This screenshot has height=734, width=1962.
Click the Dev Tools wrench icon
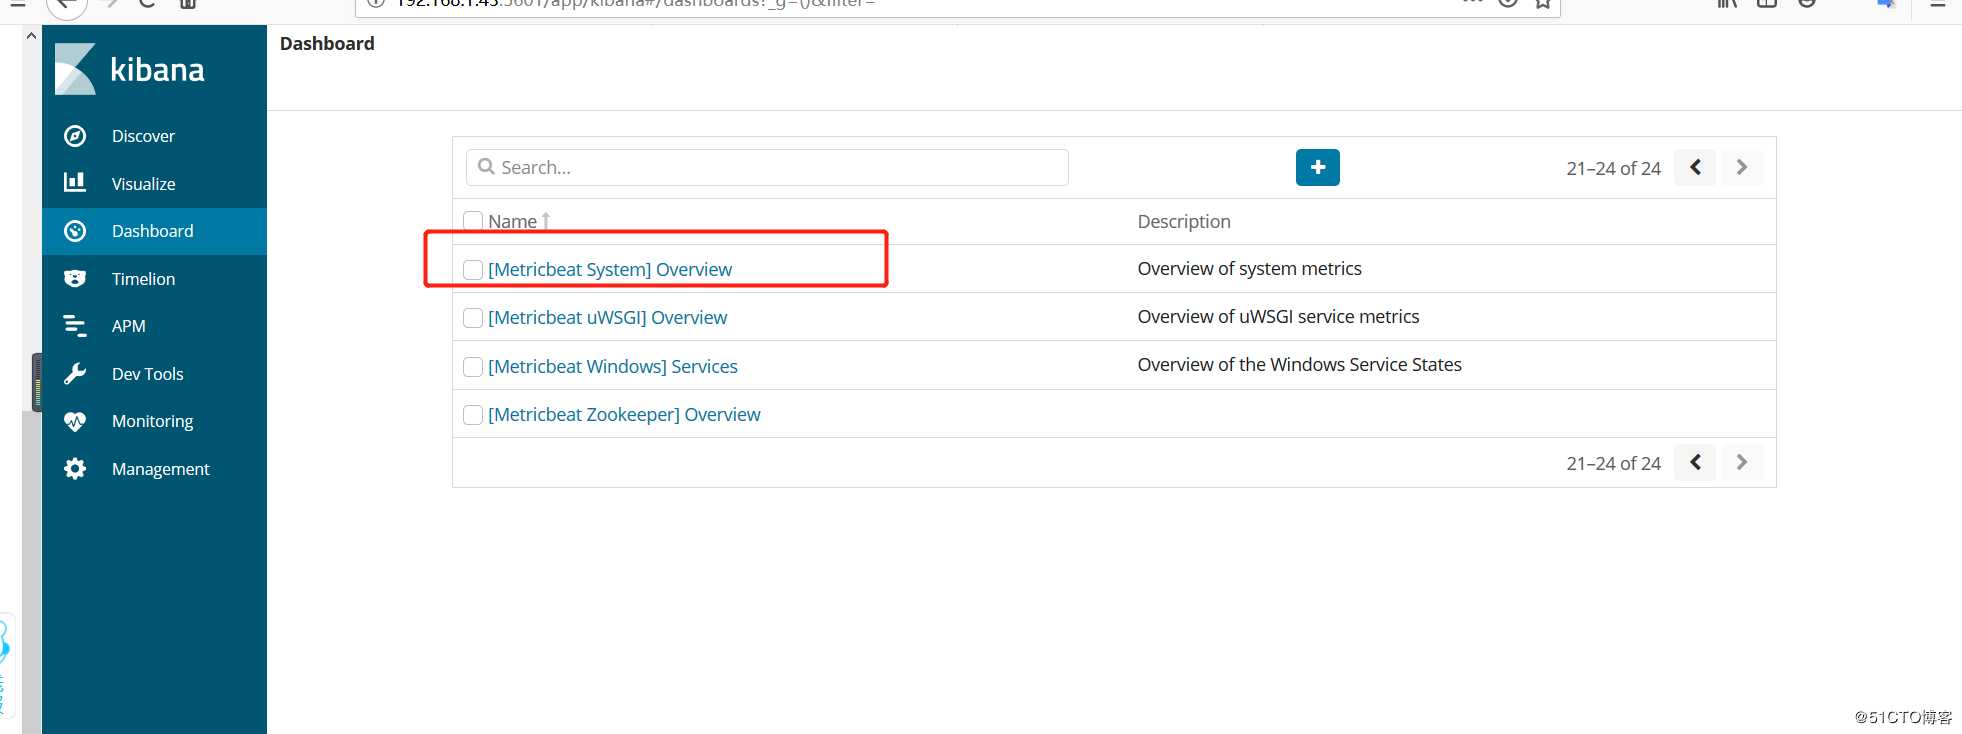75,373
